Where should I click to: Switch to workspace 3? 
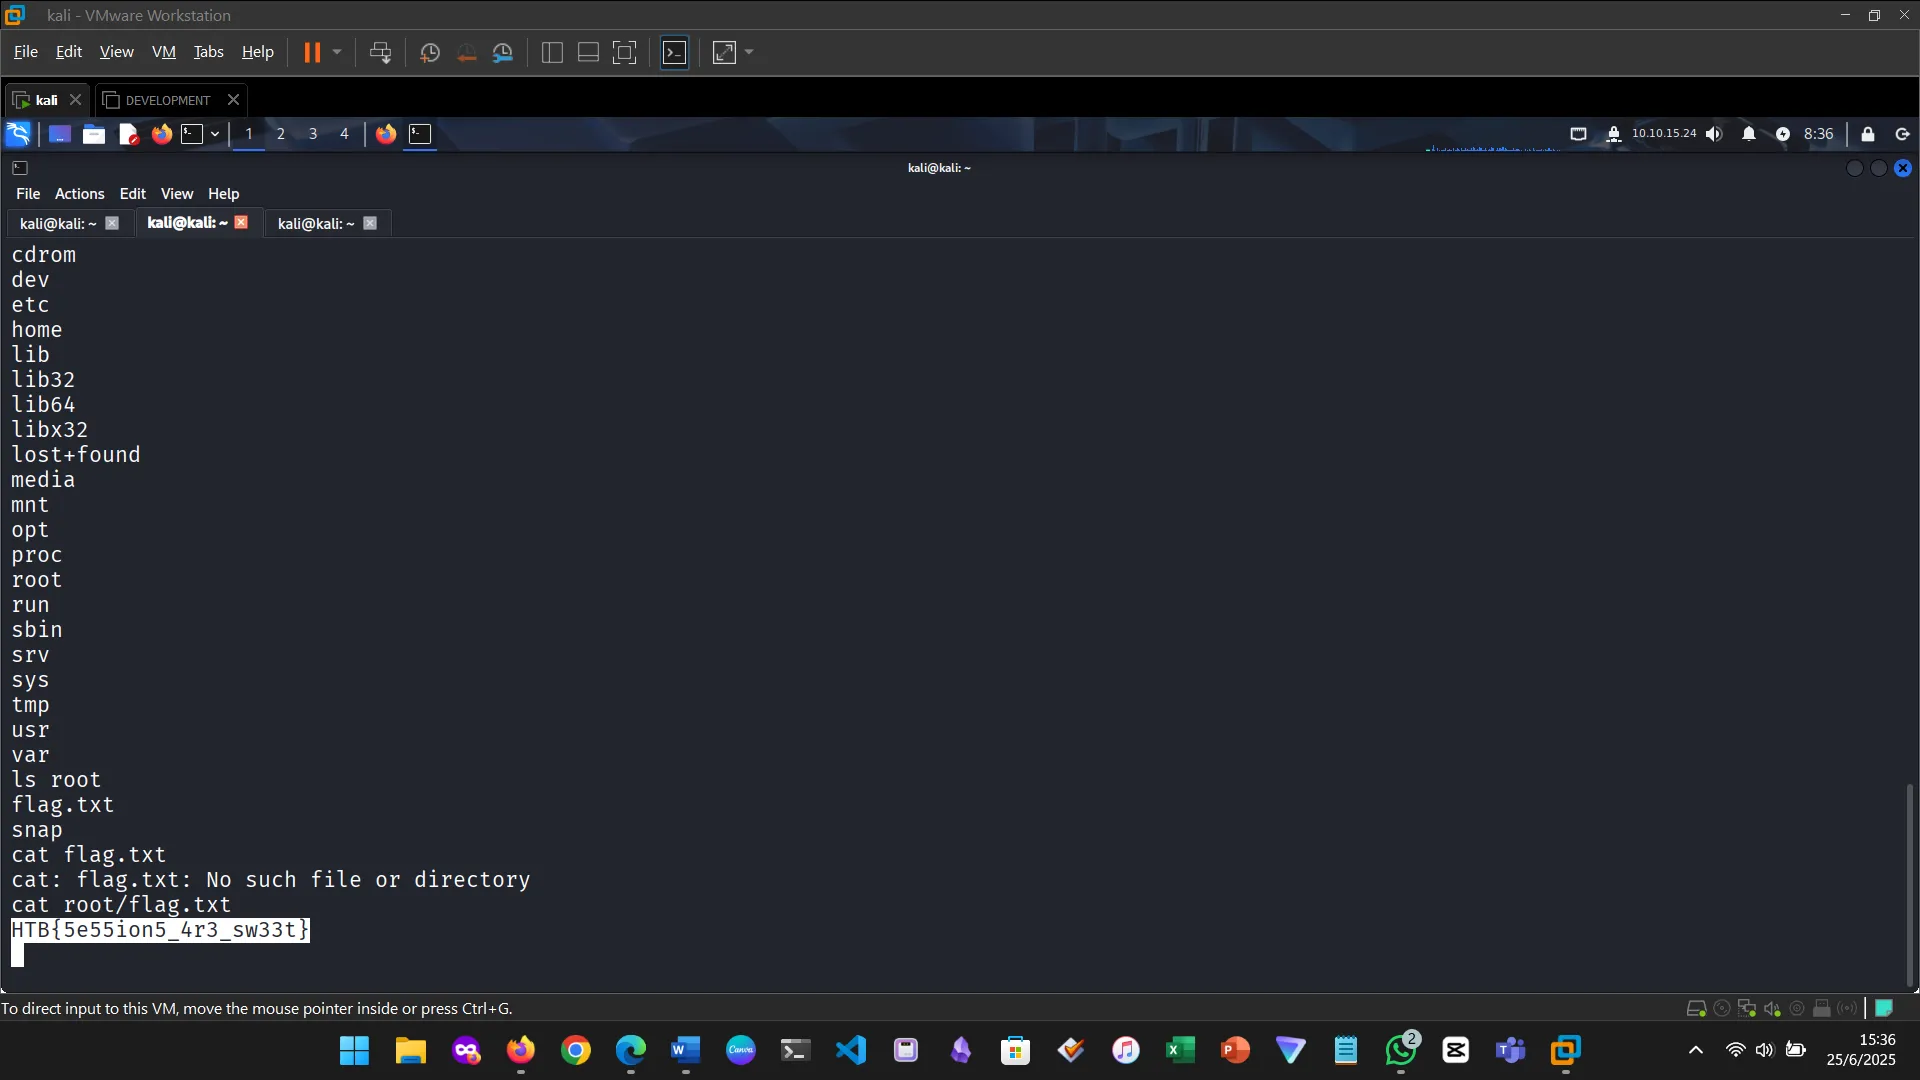[313, 134]
